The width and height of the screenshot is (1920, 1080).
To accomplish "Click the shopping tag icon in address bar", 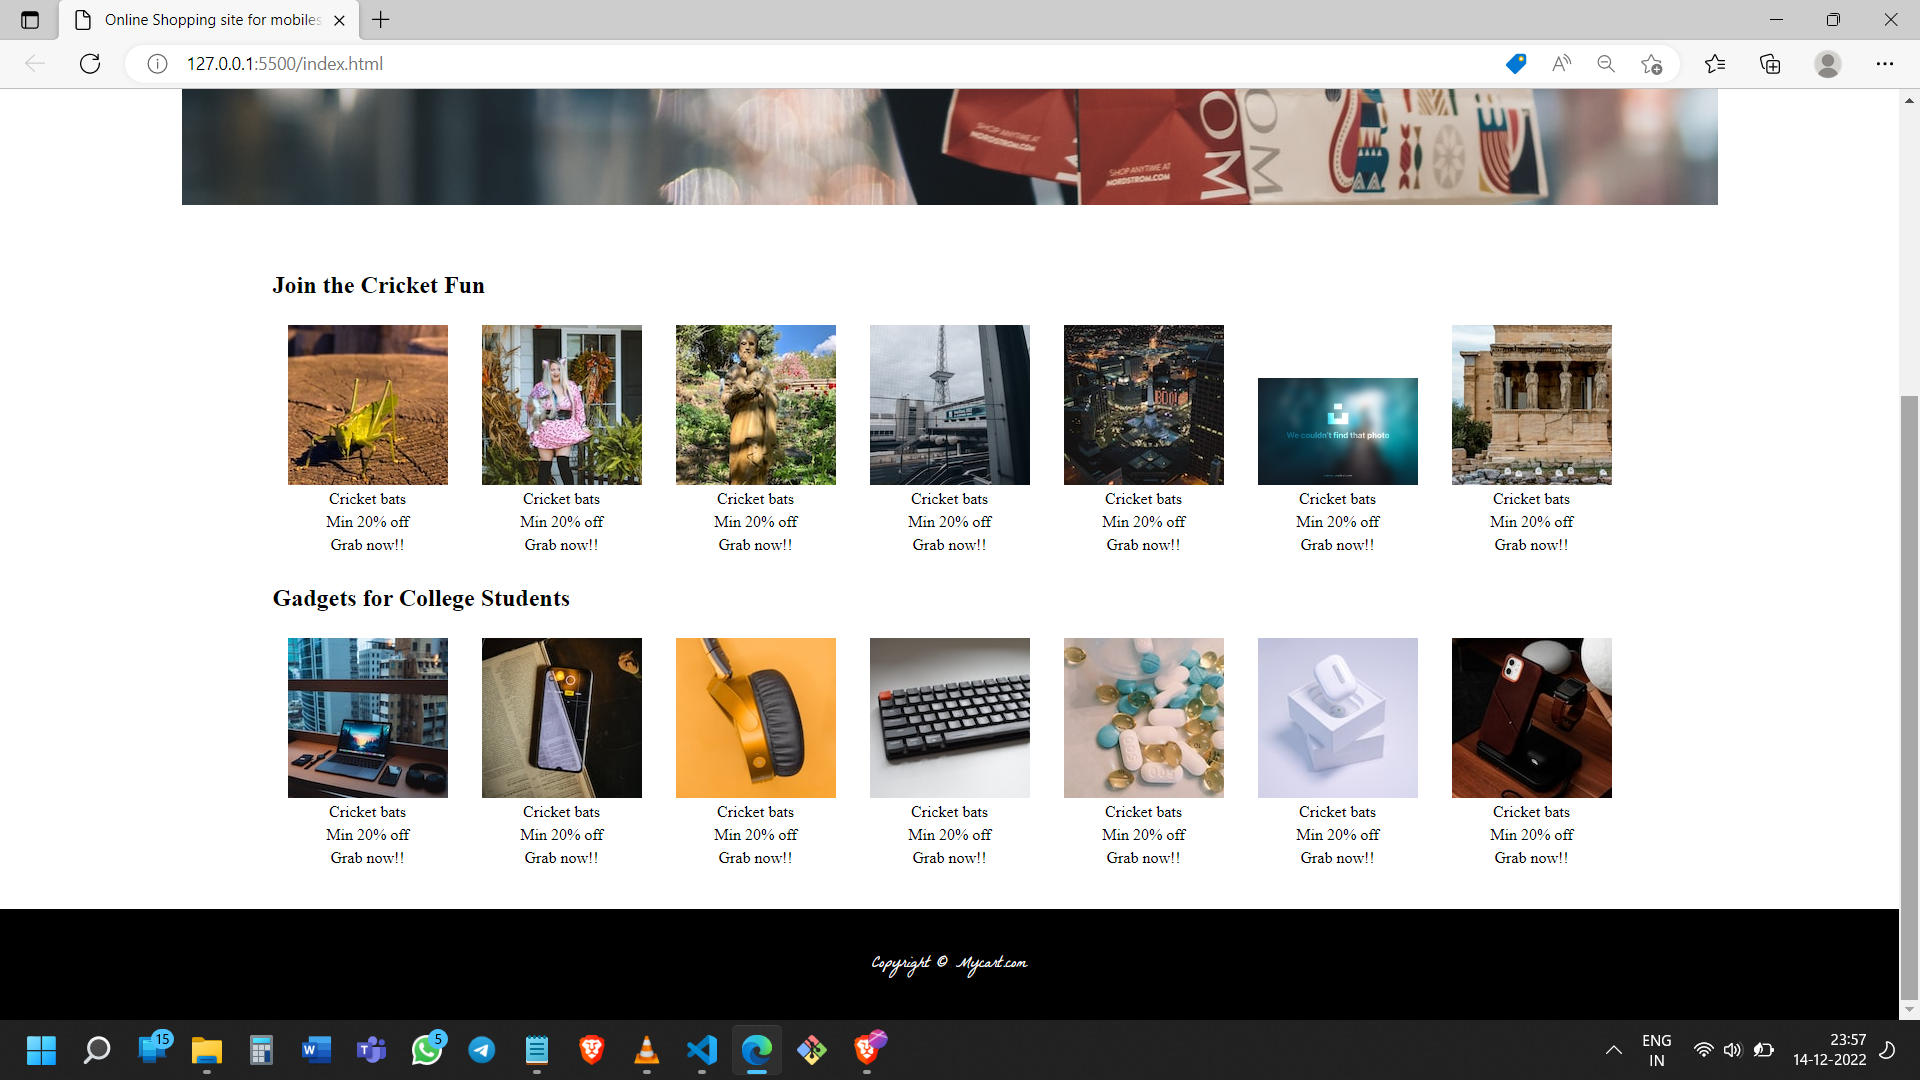I will [x=1515, y=63].
